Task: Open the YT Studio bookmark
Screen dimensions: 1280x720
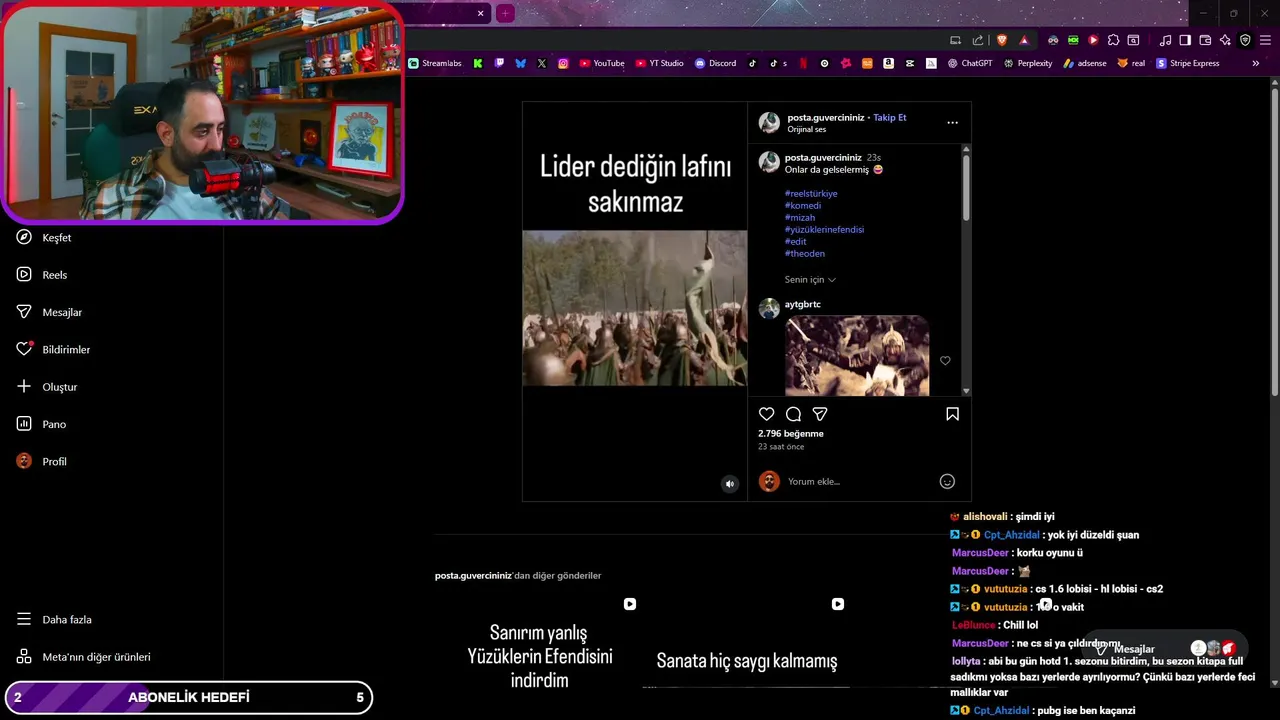Action: [659, 63]
